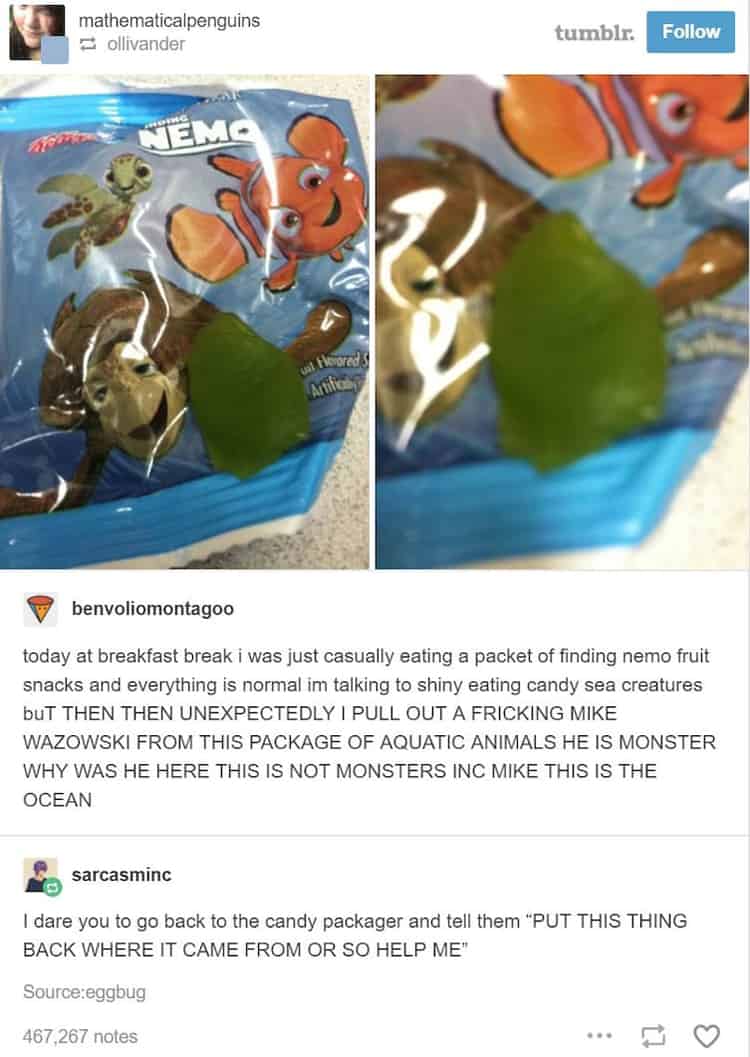Click the reblog arrows icon beside ollivander
750x1057 pixels.
88,44
